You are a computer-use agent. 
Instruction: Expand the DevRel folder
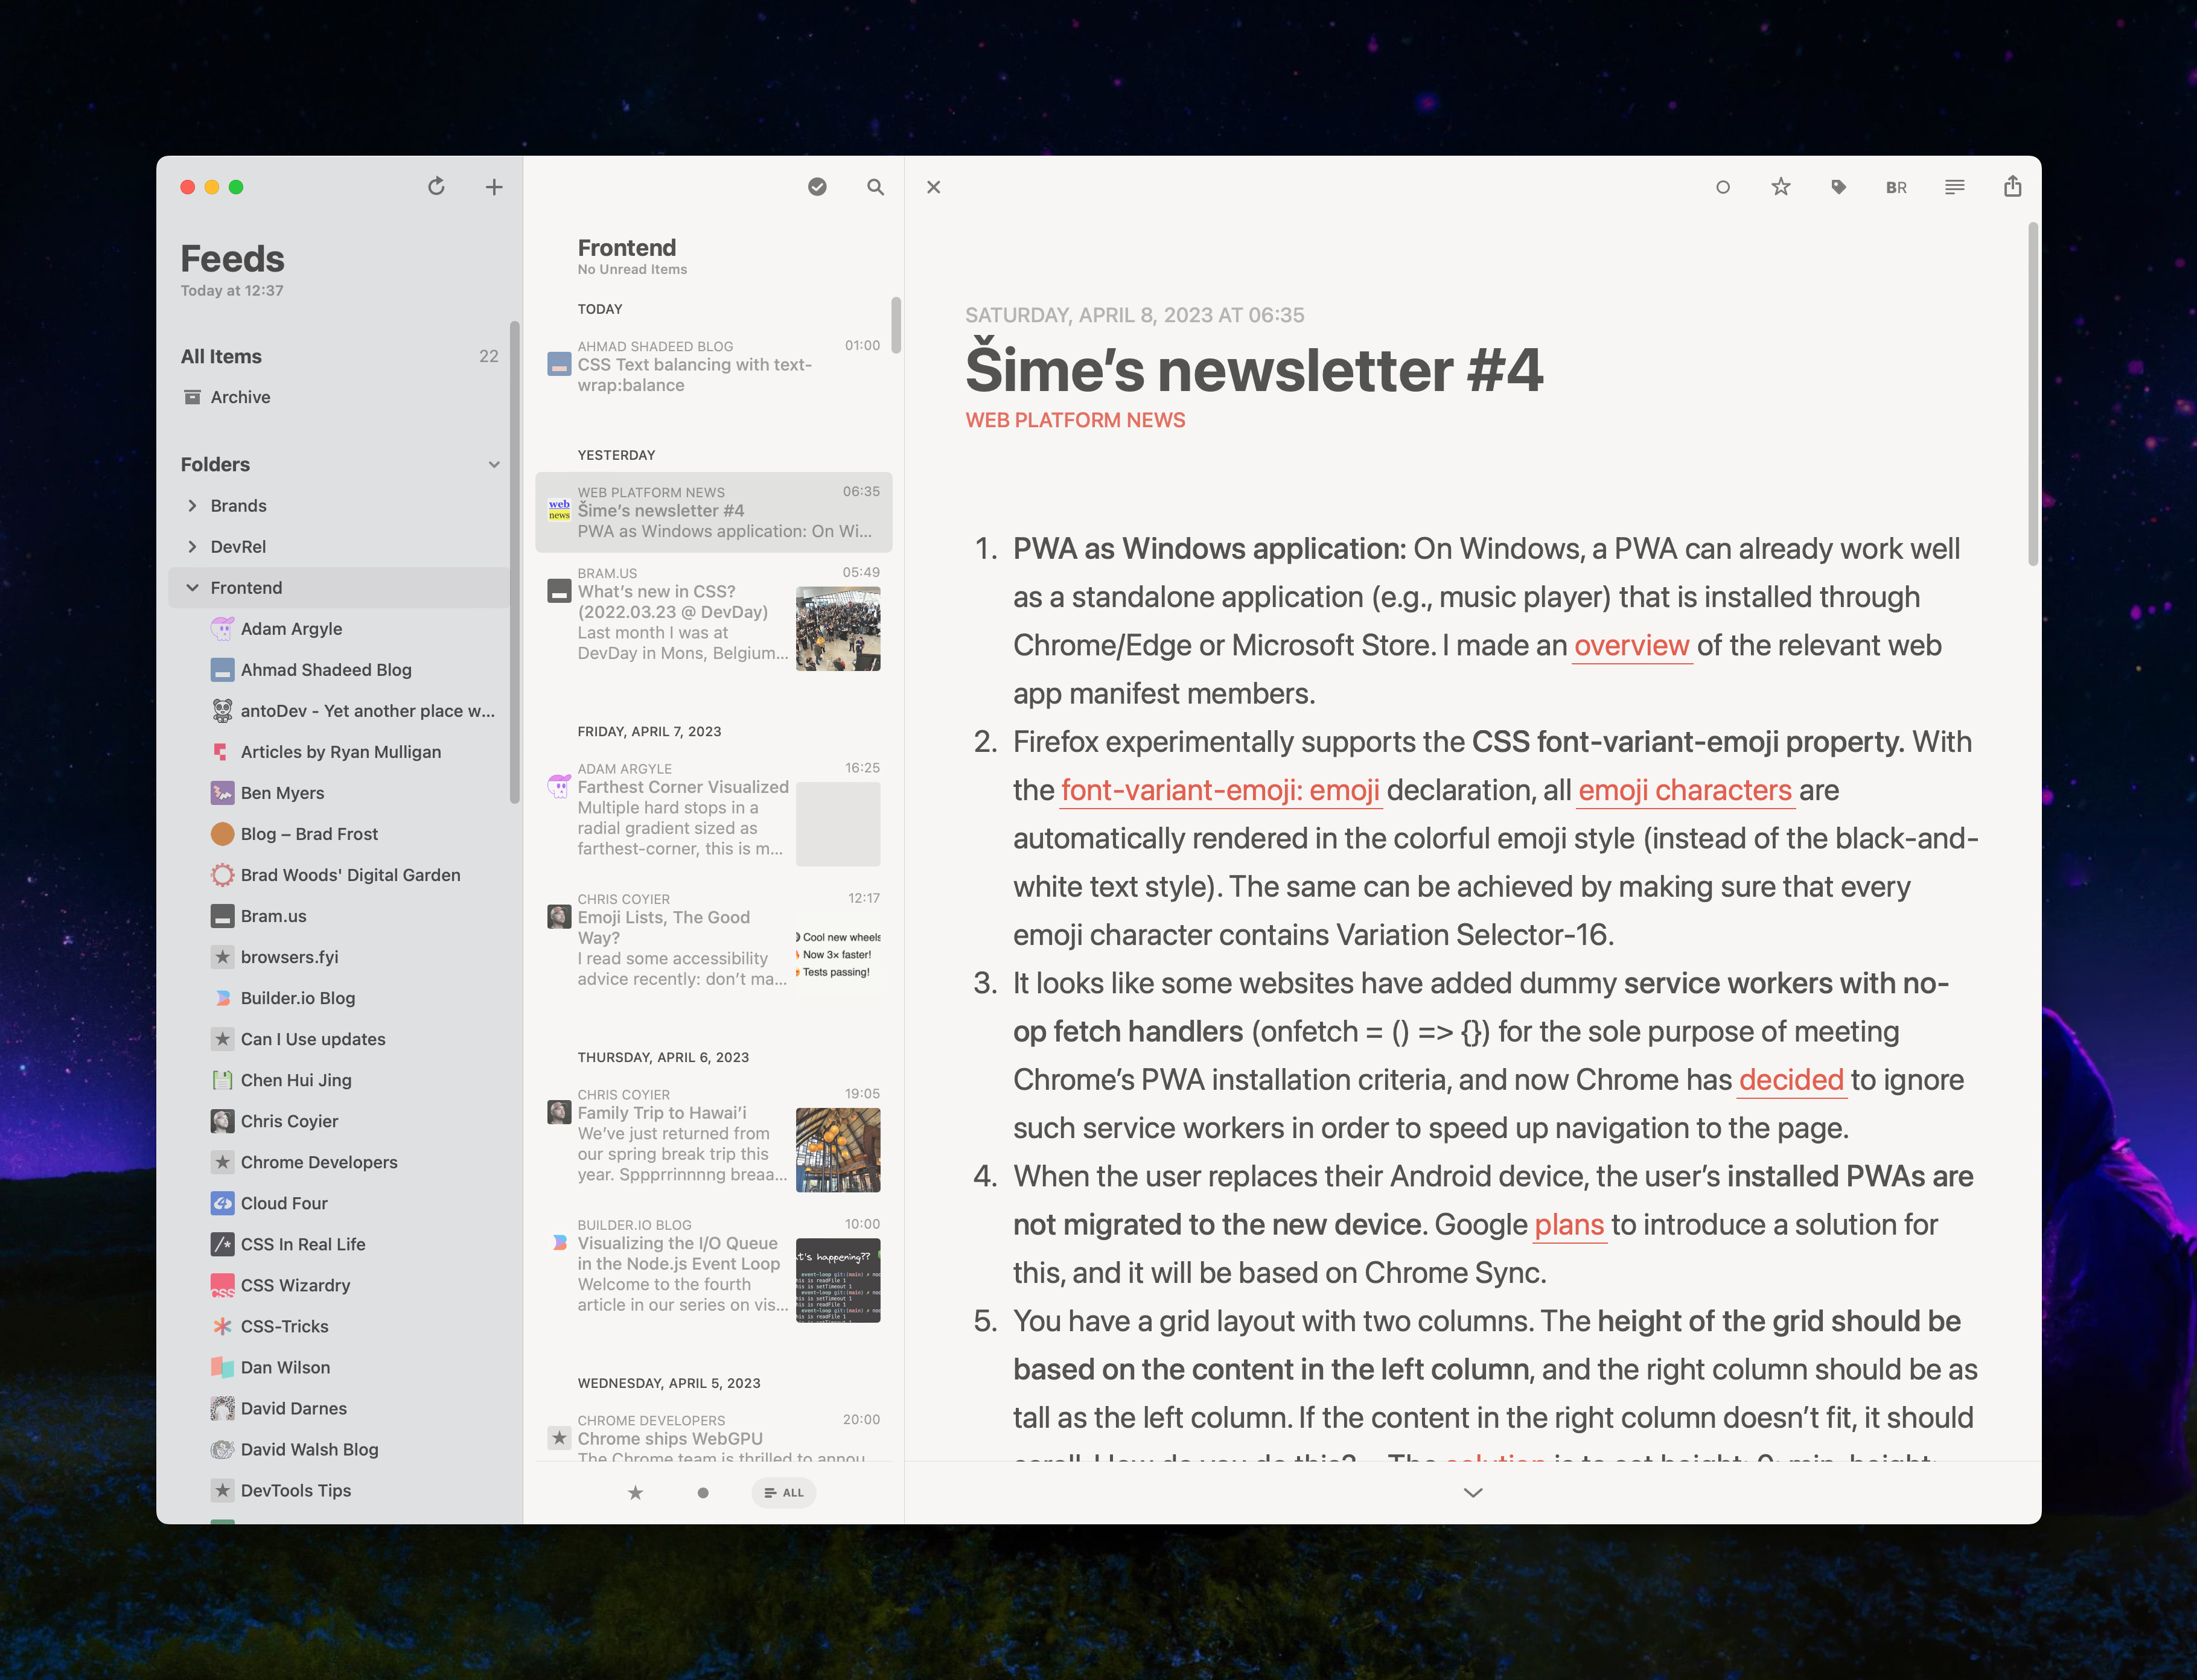pyautogui.click(x=192, y=547)
